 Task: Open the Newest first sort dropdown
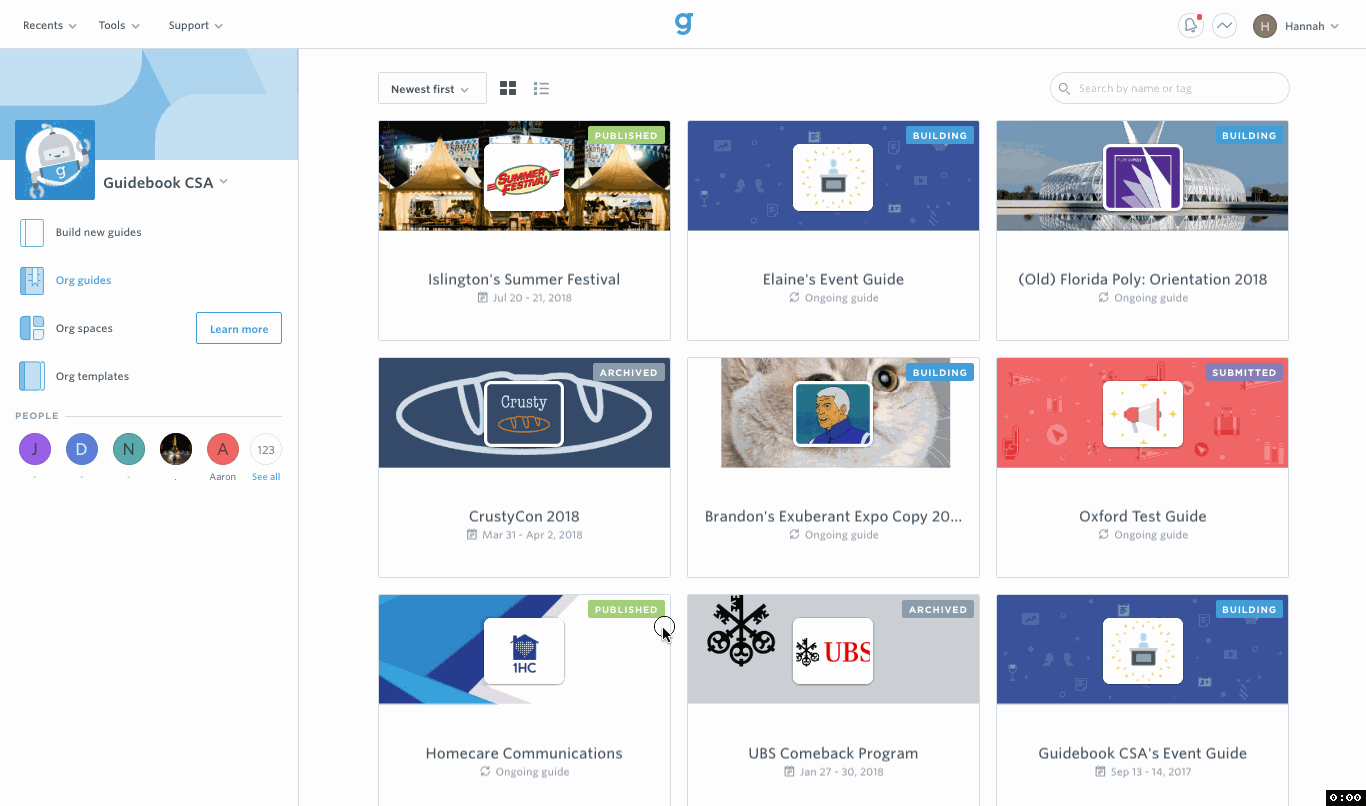(x=431, y=88)
